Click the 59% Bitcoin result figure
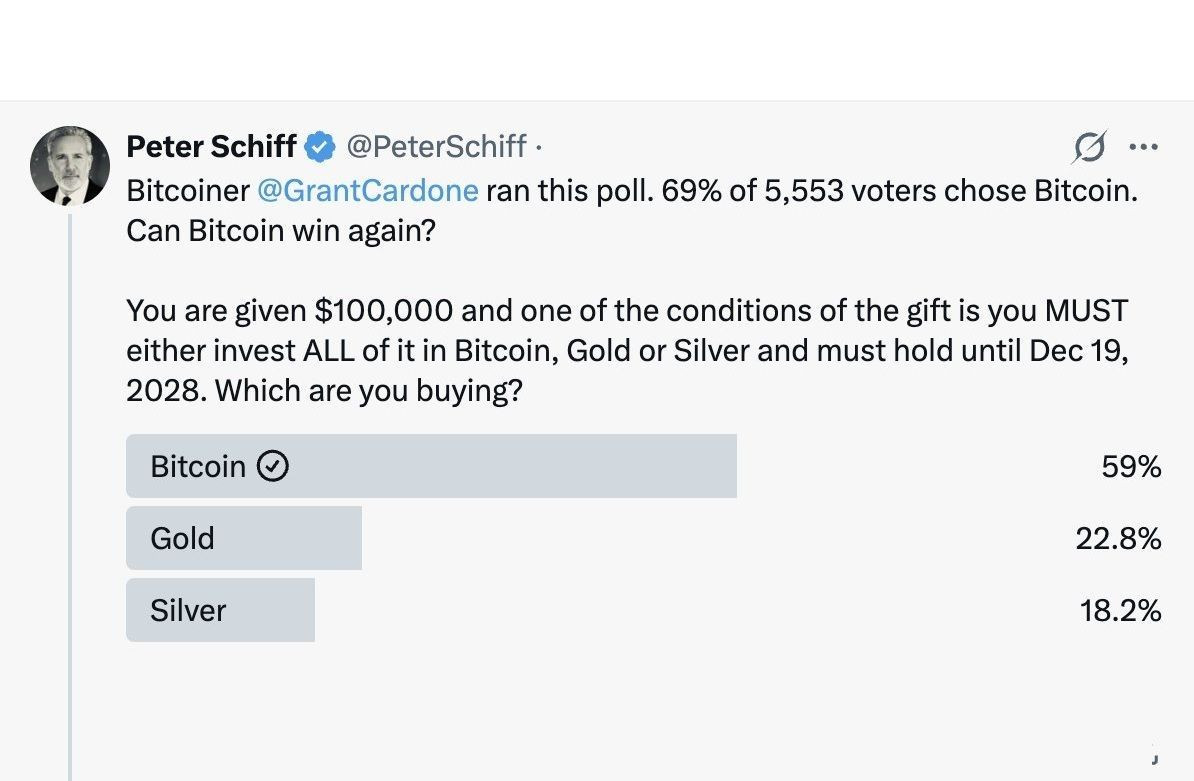The image size is (1194, 781). pyautogui.click(x=1131, y=467)
